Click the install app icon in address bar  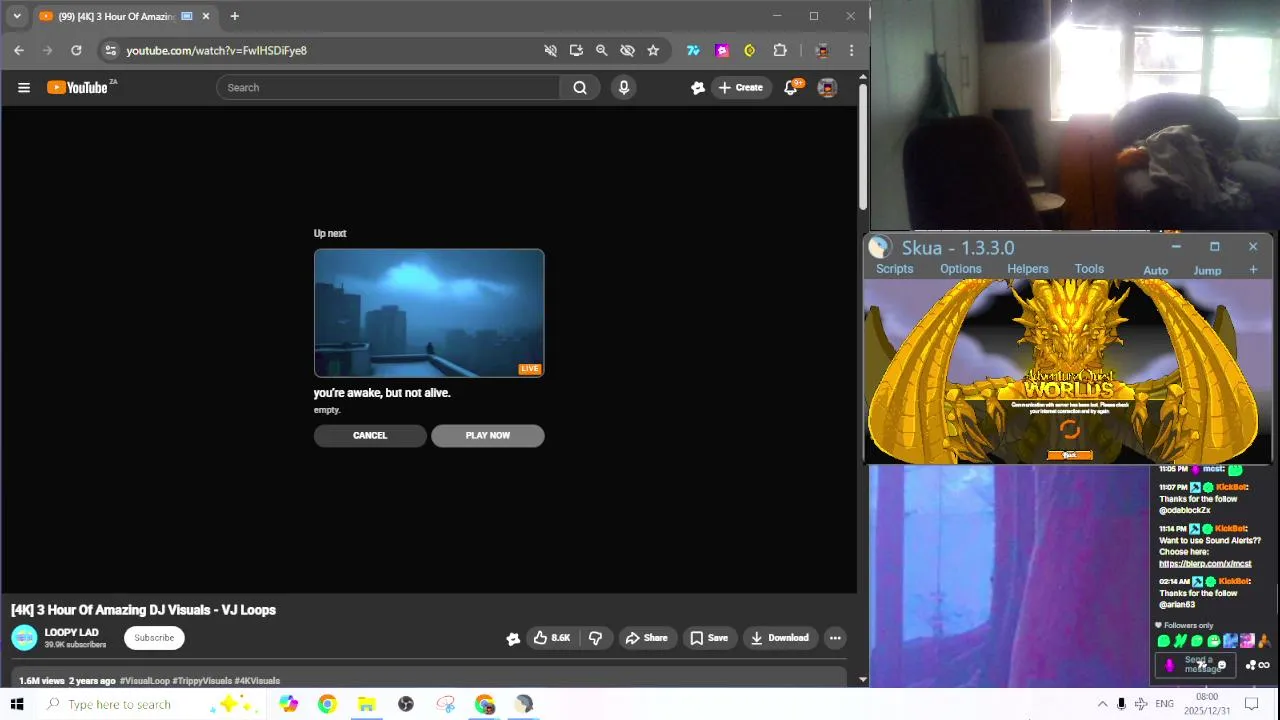pyautogui.click(x=576, y=50)
